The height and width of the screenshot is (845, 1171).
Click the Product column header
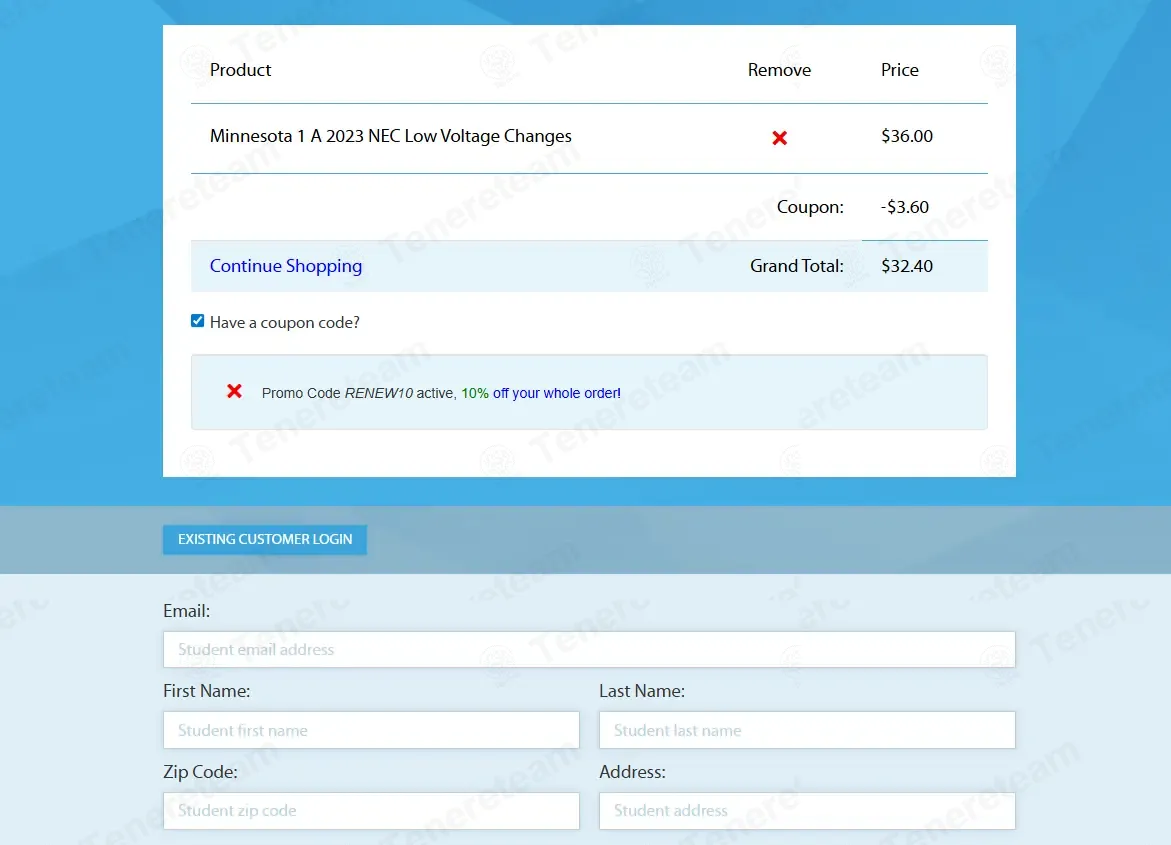(240, 69)
